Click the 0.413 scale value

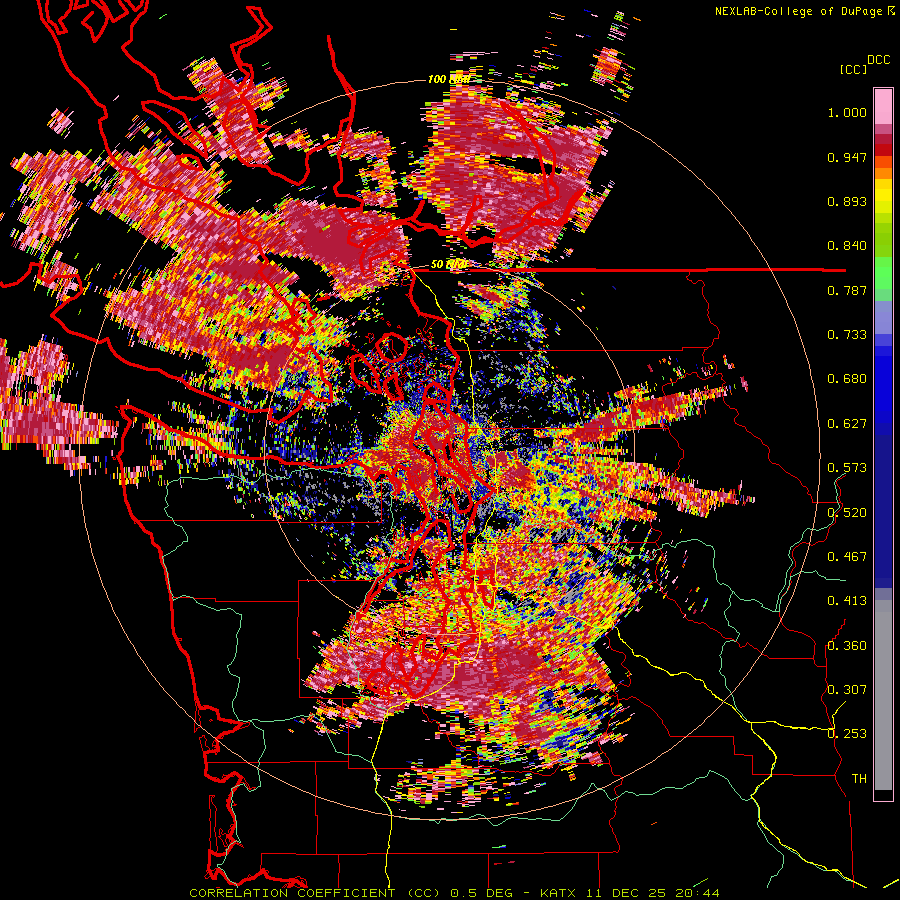[847, 601]
